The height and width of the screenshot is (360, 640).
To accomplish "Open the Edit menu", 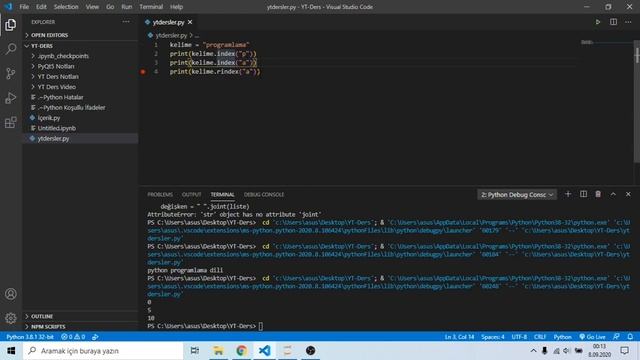I will click(41, 7).
